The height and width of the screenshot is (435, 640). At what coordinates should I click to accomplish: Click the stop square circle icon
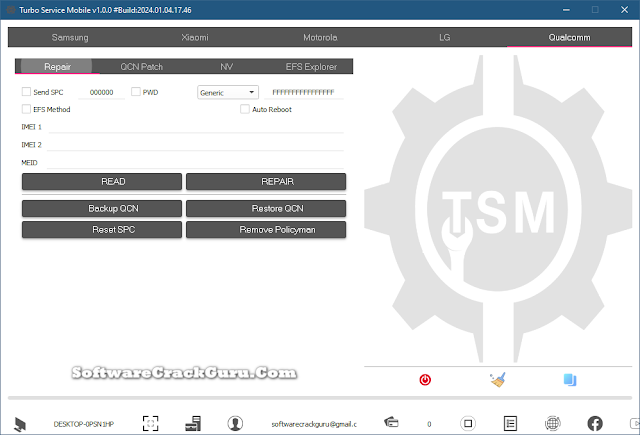click(468, 424)
